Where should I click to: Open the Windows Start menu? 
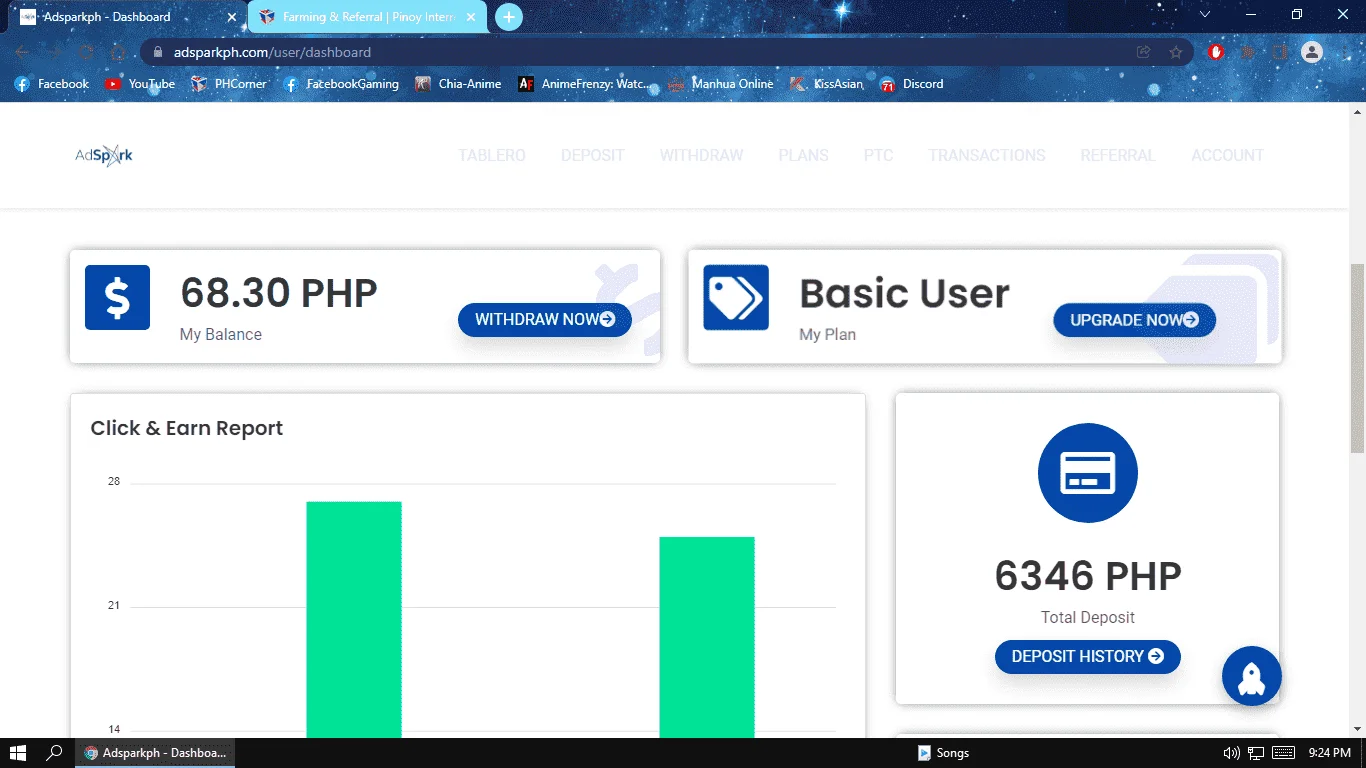pyautogui.click(x=17, y=753)
